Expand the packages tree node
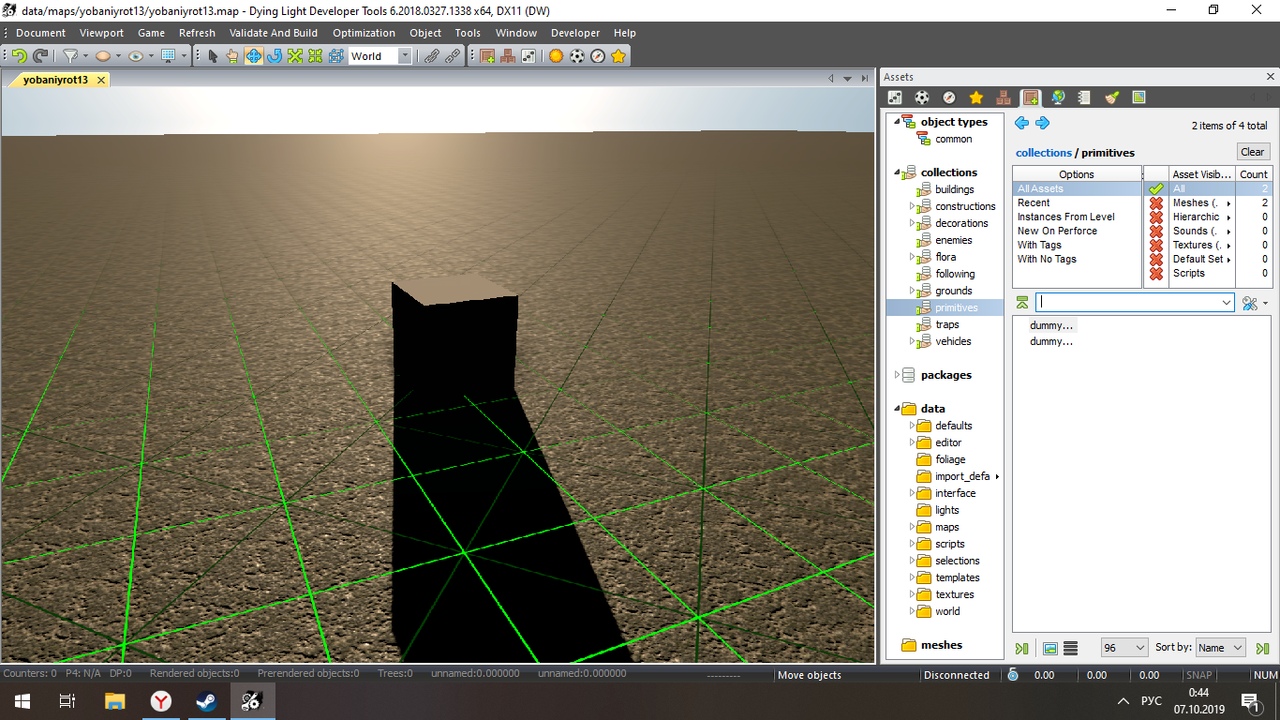 pyautogui.click(x=897, y=375)
